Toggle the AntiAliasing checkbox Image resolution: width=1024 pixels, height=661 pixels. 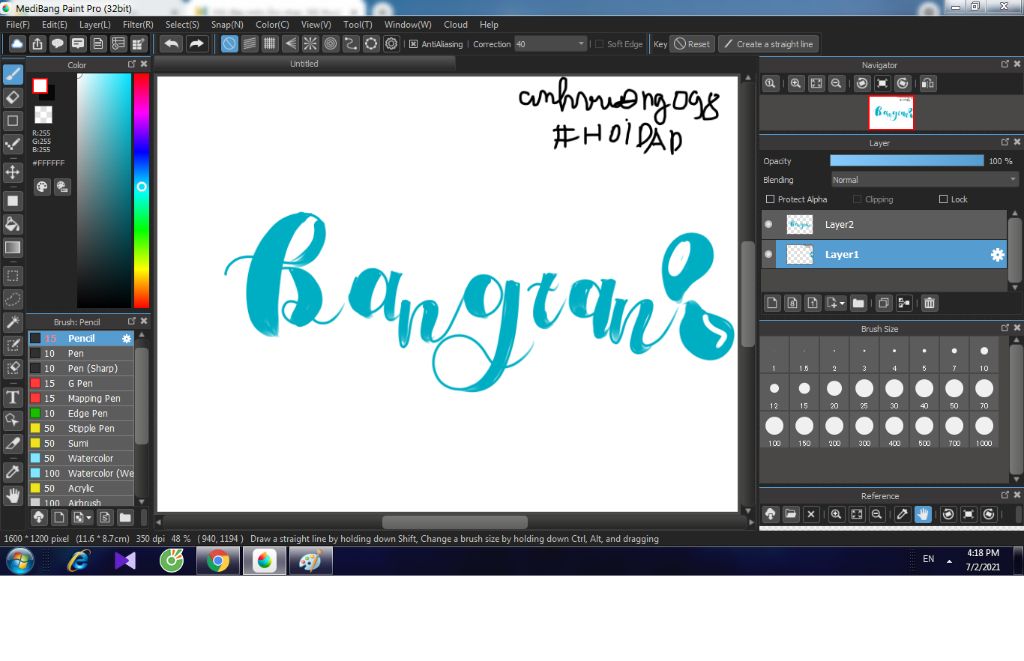[x=413, y=44]
